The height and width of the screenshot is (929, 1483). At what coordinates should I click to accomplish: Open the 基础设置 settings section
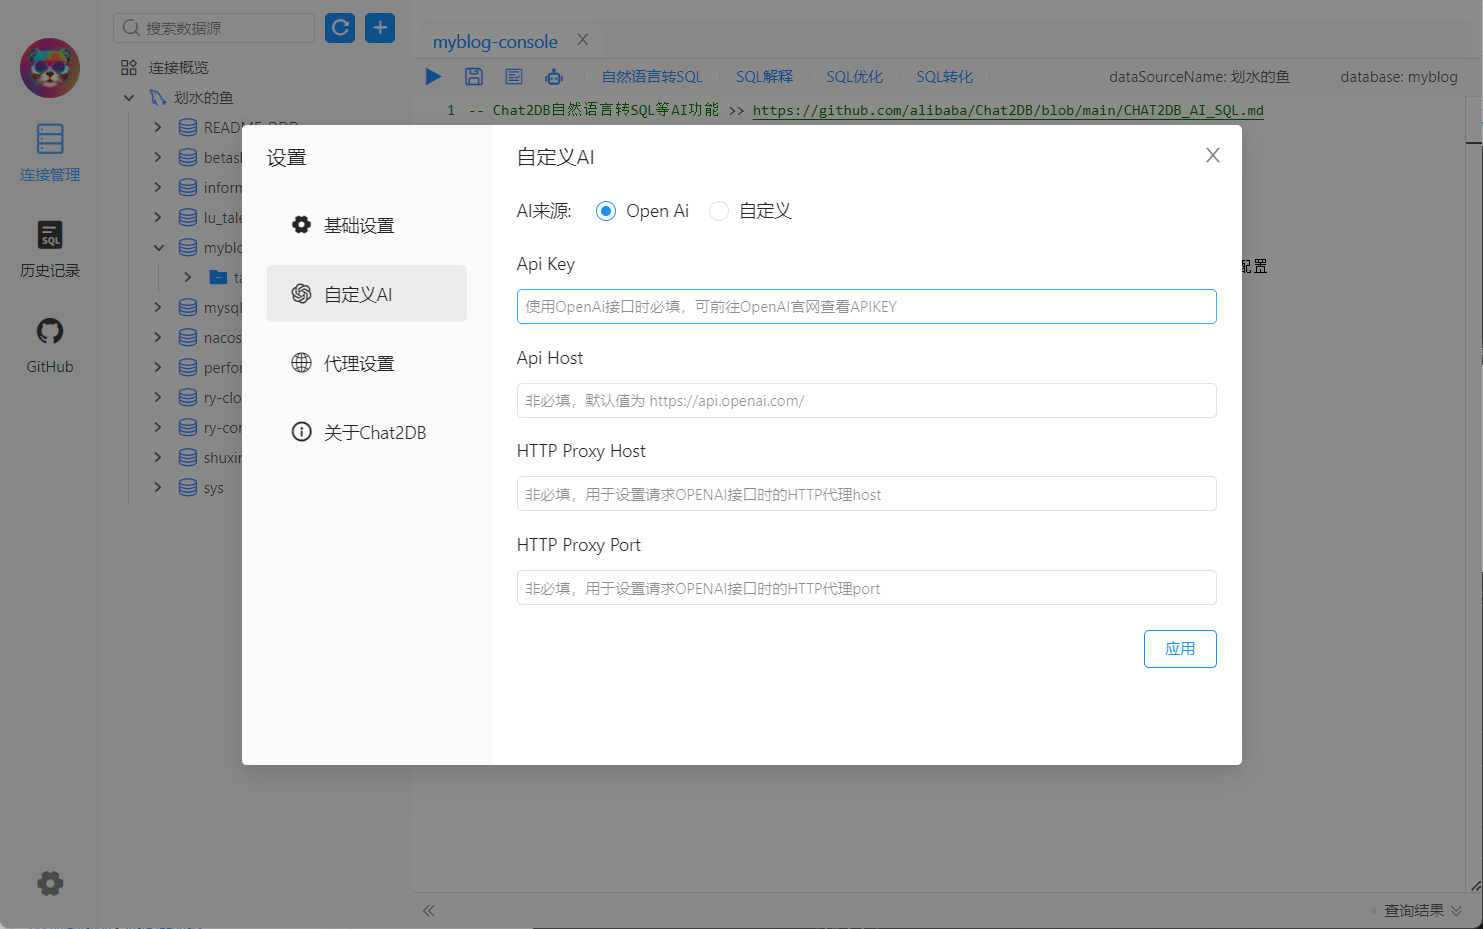(x=367, y=225)
